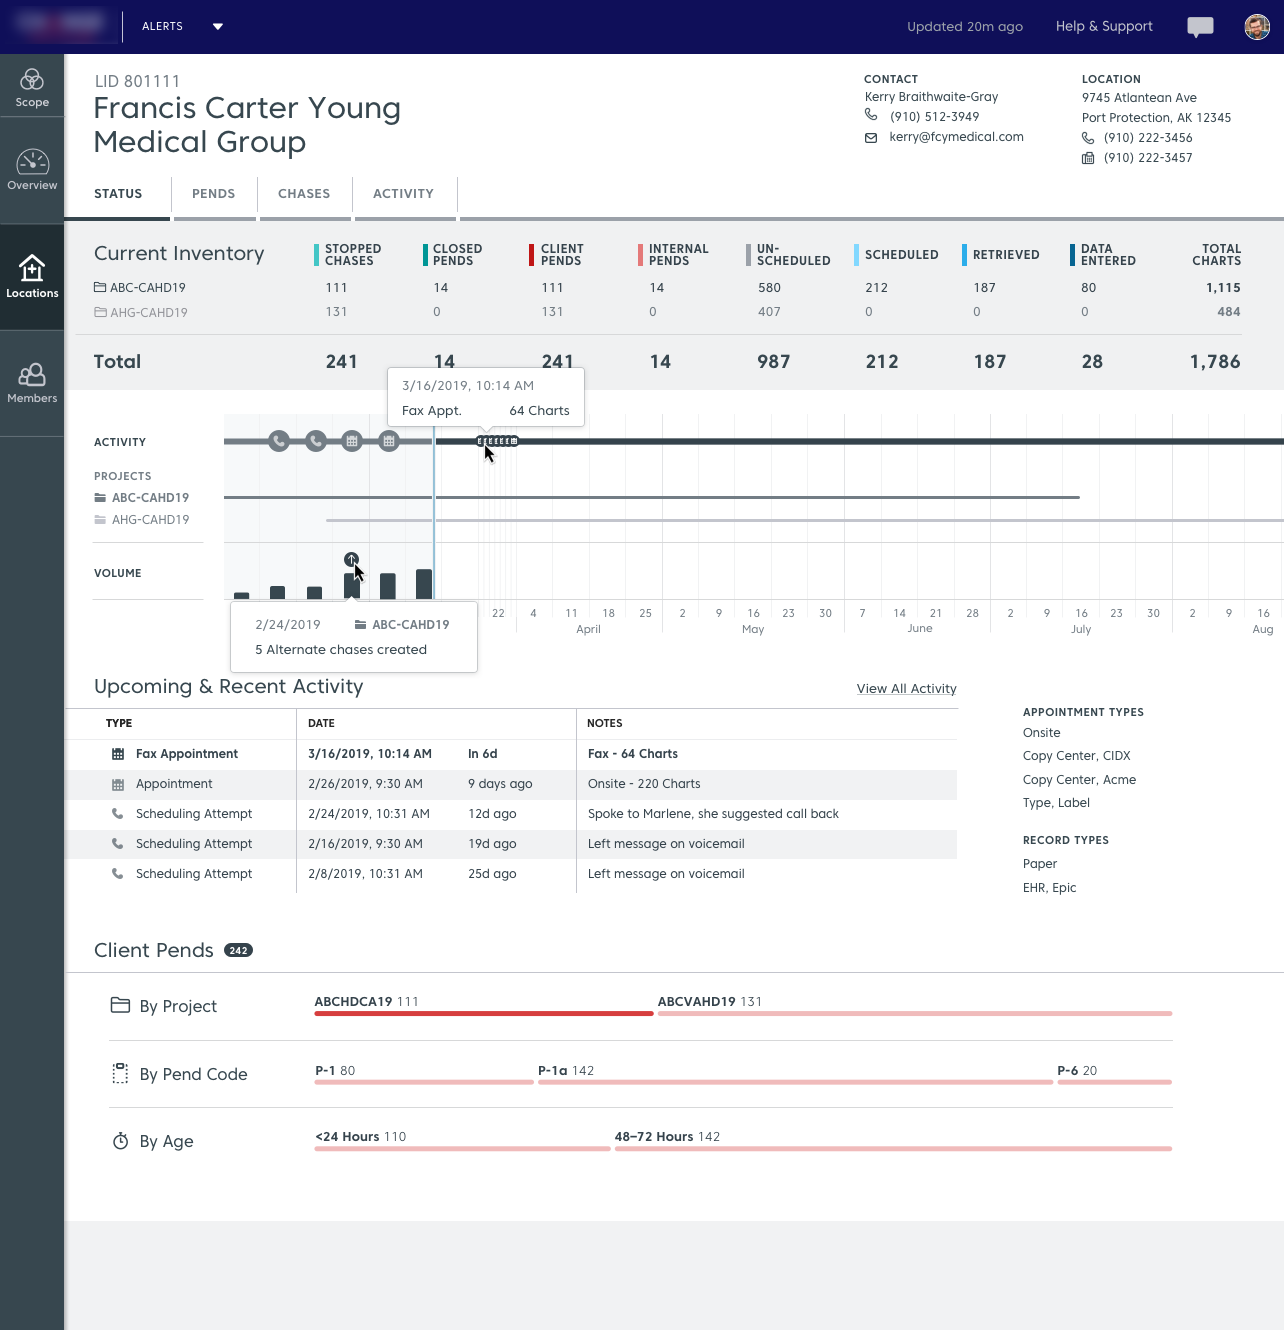Click the P-1 pend code bar
Screen dimensions: 1284x1330
click(x=424, y=1082)
